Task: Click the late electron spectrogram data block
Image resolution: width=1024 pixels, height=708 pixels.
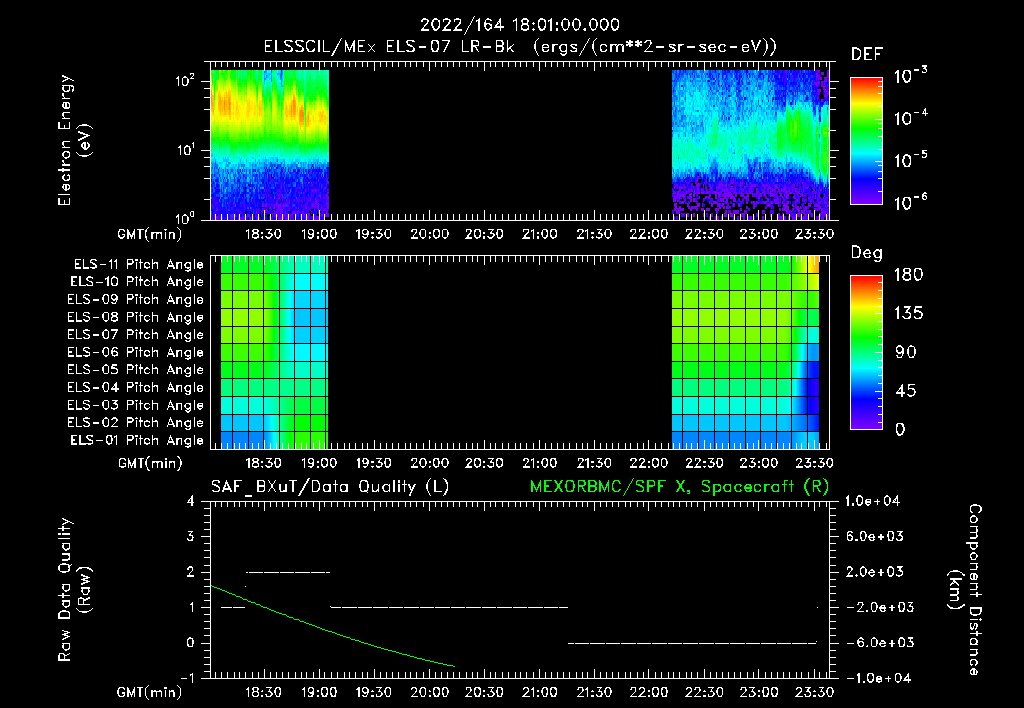Action: (x=750, y=144)
